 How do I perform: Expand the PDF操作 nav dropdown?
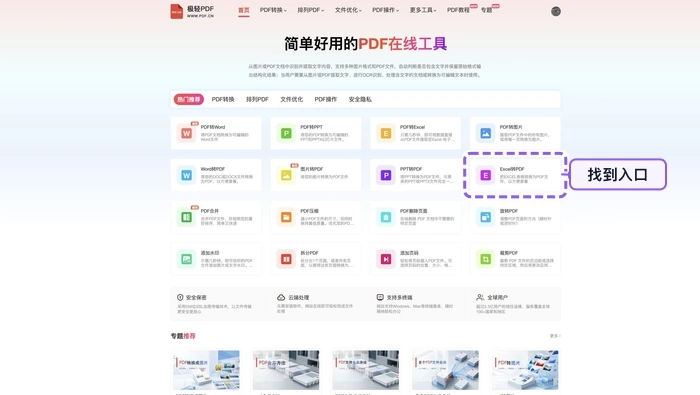(x=386, y=10)
